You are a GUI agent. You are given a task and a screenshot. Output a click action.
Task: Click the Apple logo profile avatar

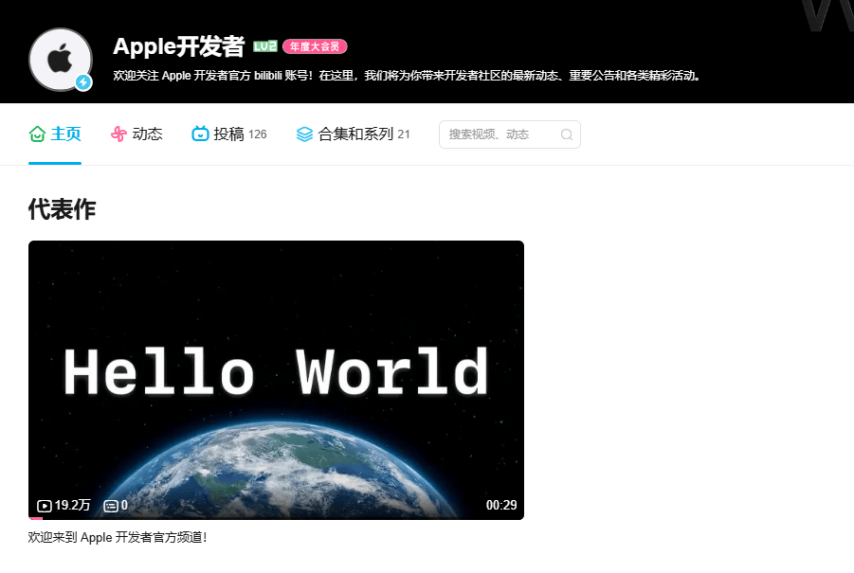(x=60, y=58)
